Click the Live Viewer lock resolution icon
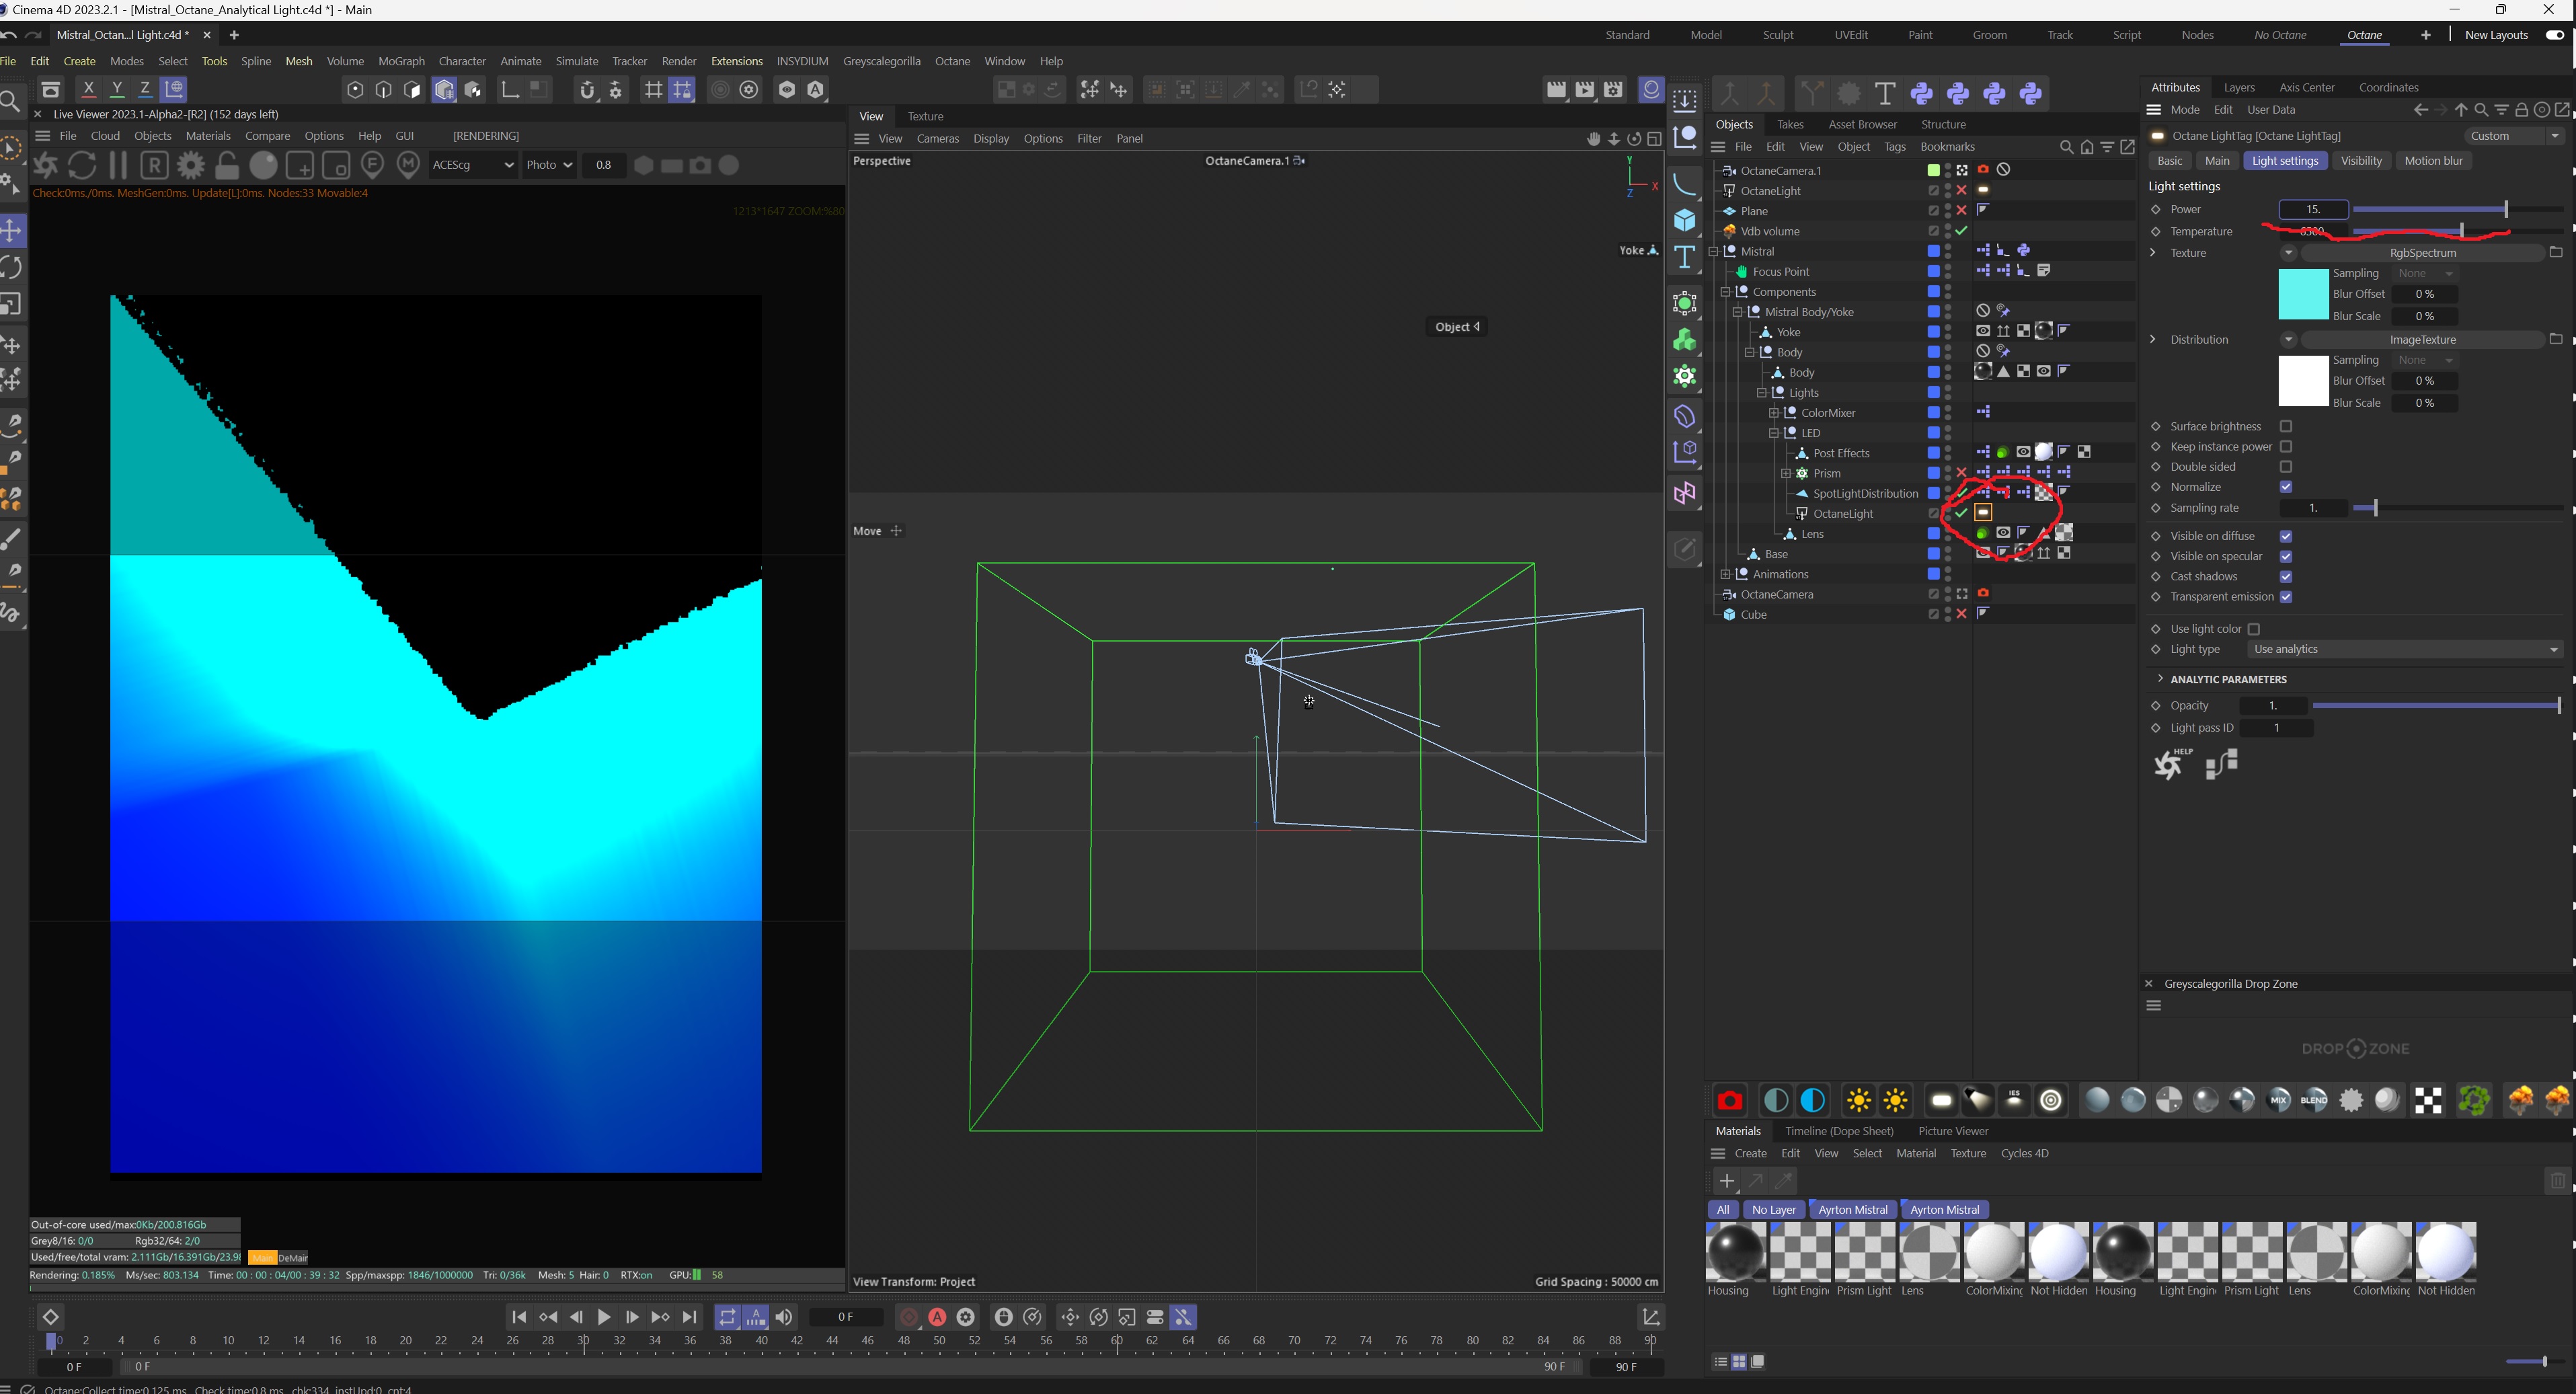 227,165
